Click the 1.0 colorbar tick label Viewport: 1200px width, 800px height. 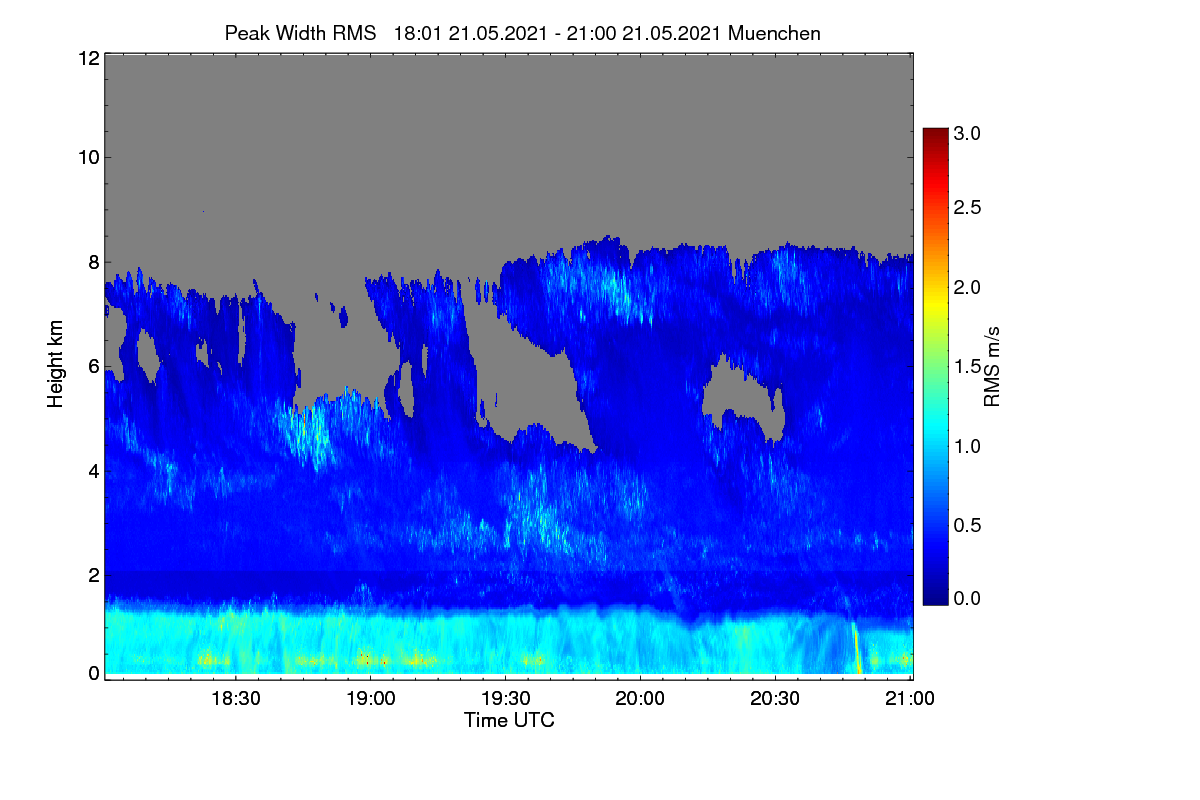tap(967, 445)
